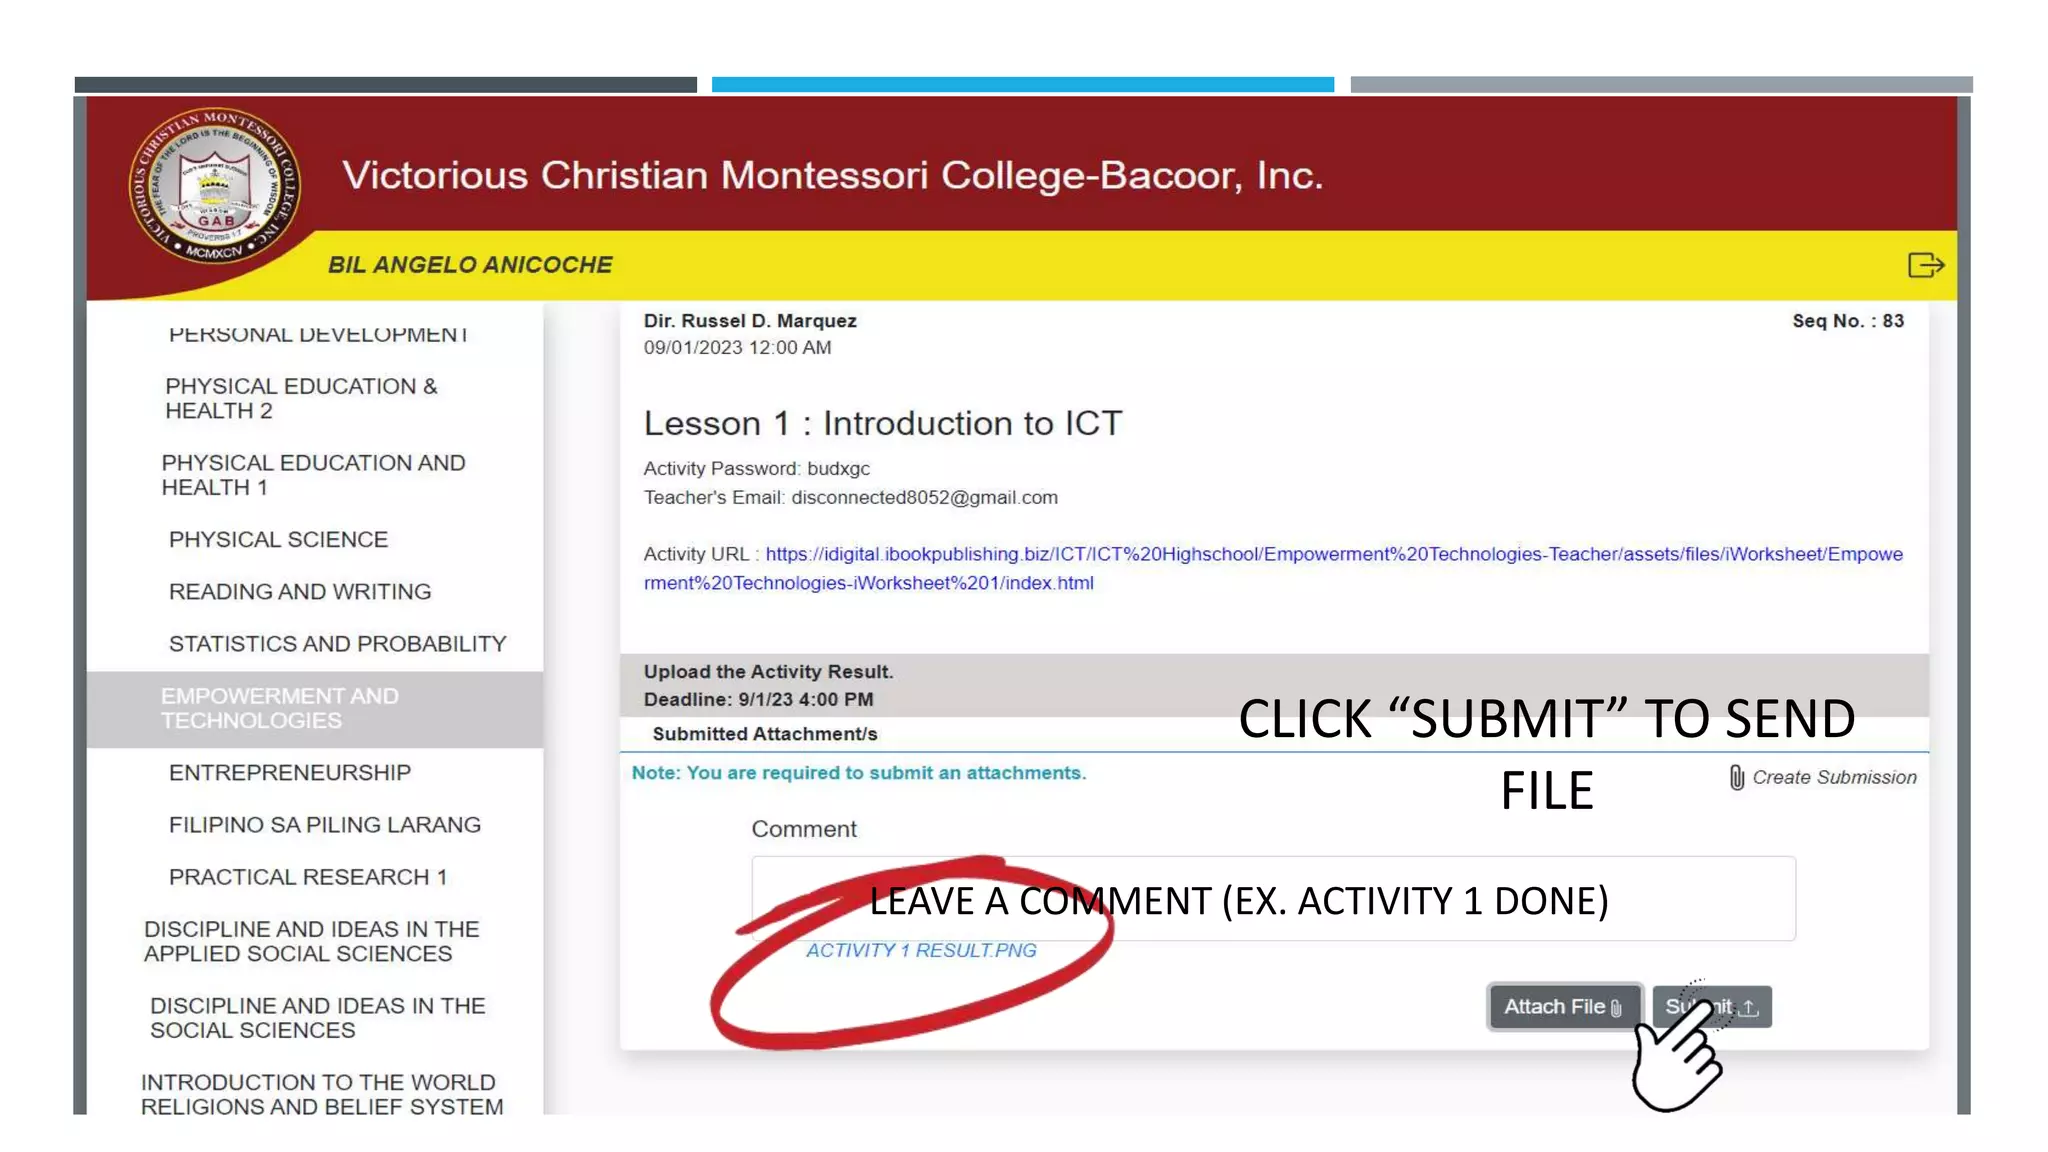Open Reading and Writing subject

300,591
